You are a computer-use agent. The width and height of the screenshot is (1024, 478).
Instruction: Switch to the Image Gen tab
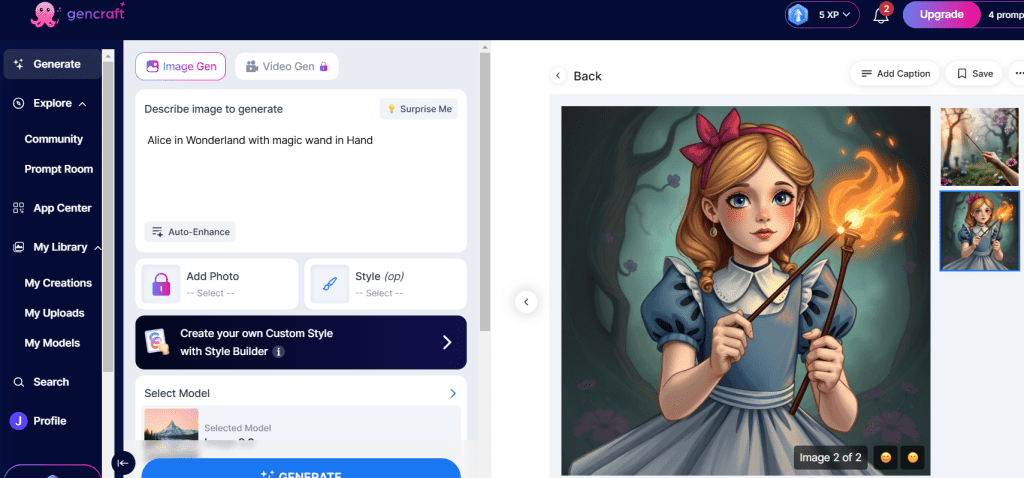181,66
